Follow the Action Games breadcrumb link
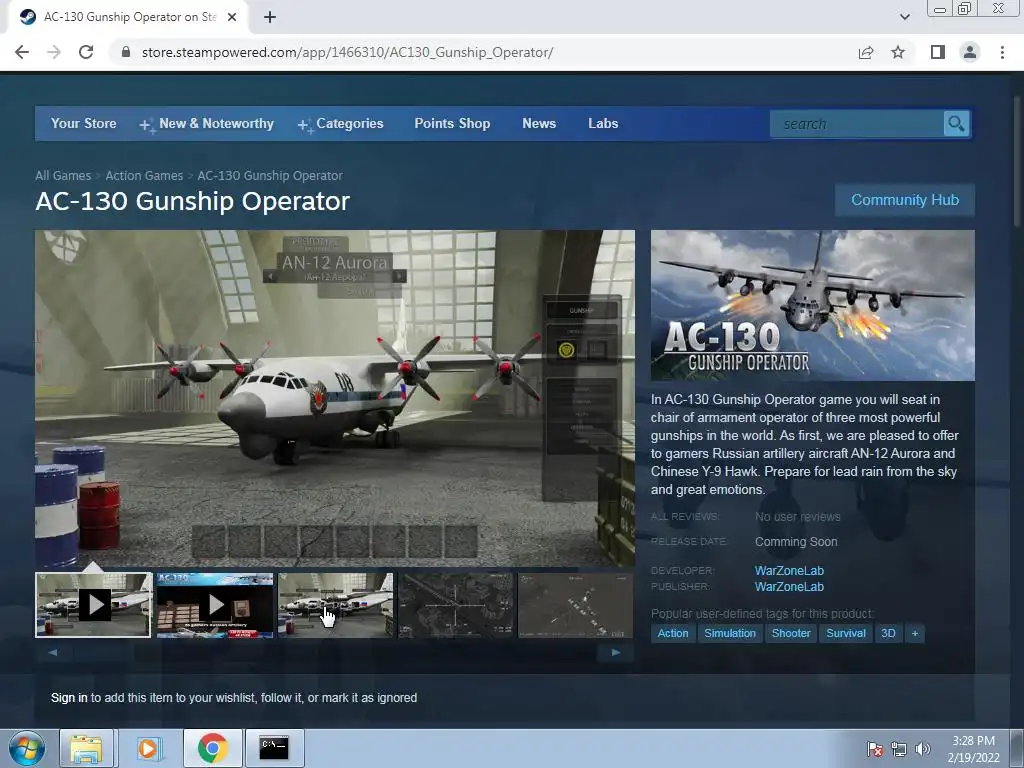Screen dimensions: 1024x768 (144, 176)
